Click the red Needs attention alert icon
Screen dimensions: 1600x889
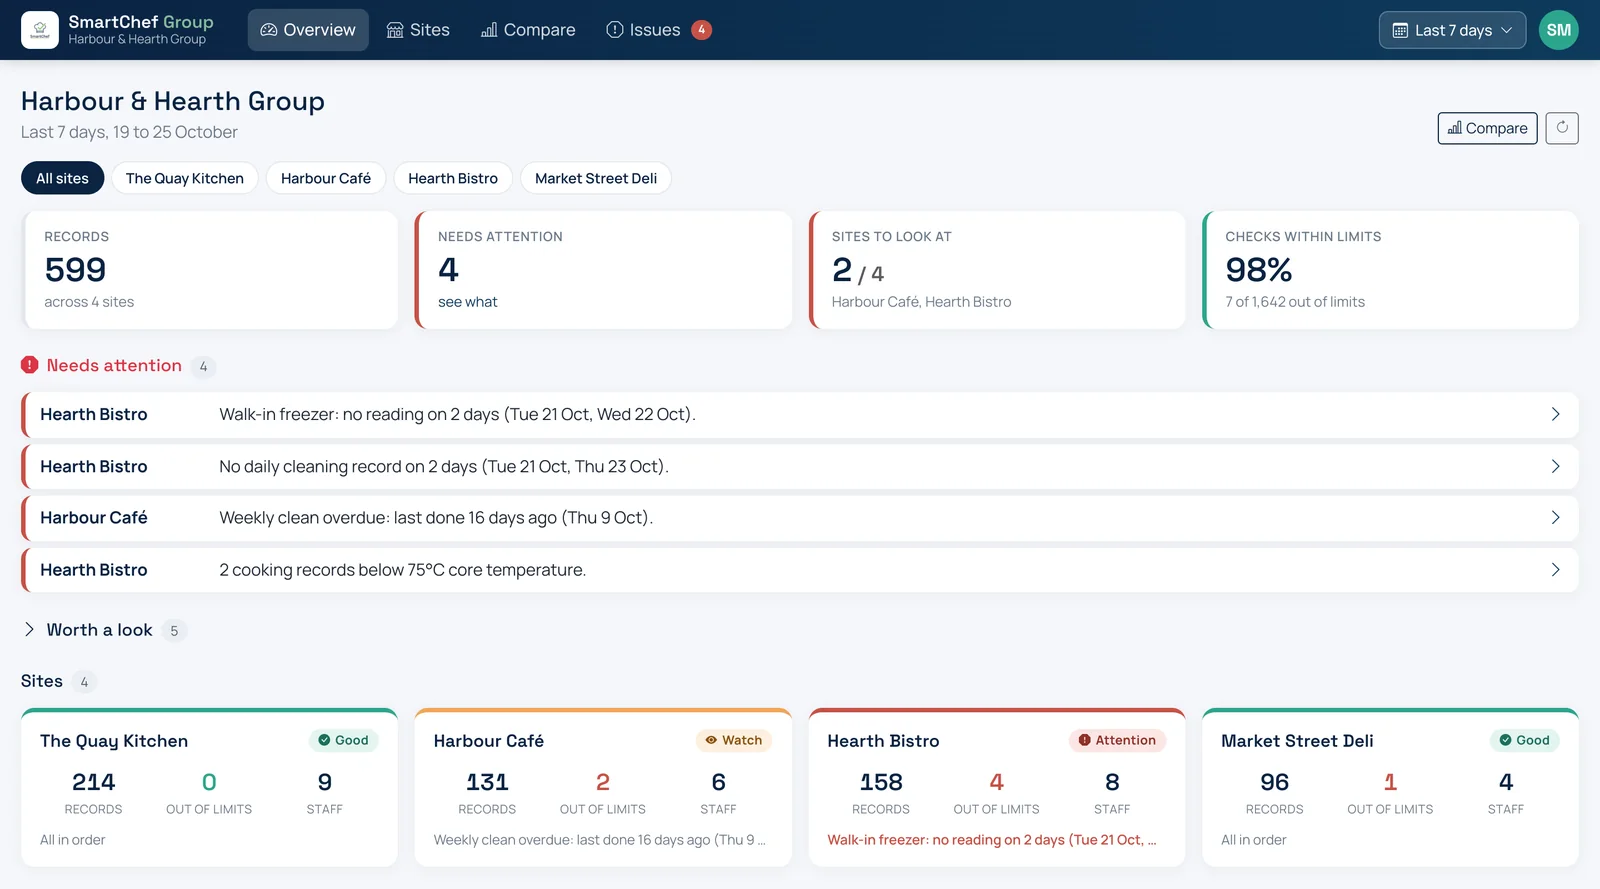click(30, 365)
